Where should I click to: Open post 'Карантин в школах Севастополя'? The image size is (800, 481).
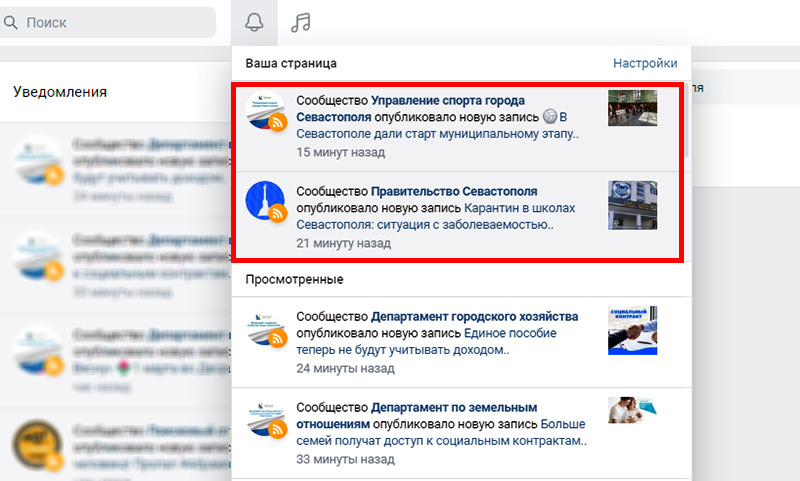tap(436, 216)
